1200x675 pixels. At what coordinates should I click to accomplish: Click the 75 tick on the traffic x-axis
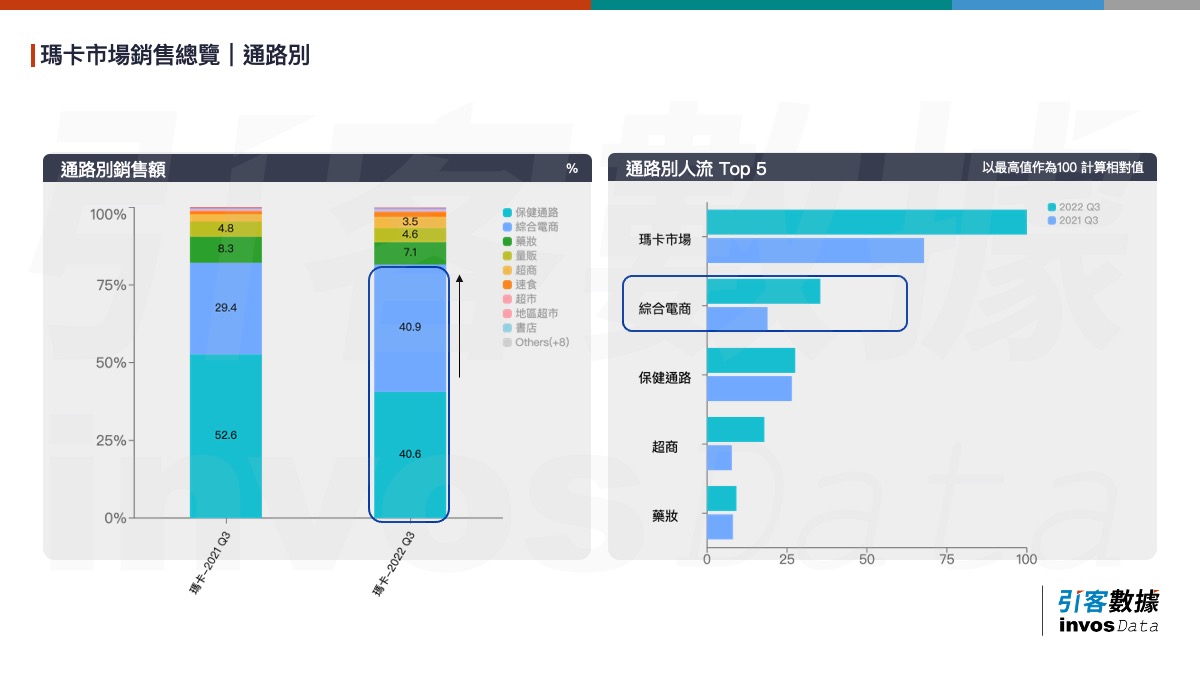point(947,559)
